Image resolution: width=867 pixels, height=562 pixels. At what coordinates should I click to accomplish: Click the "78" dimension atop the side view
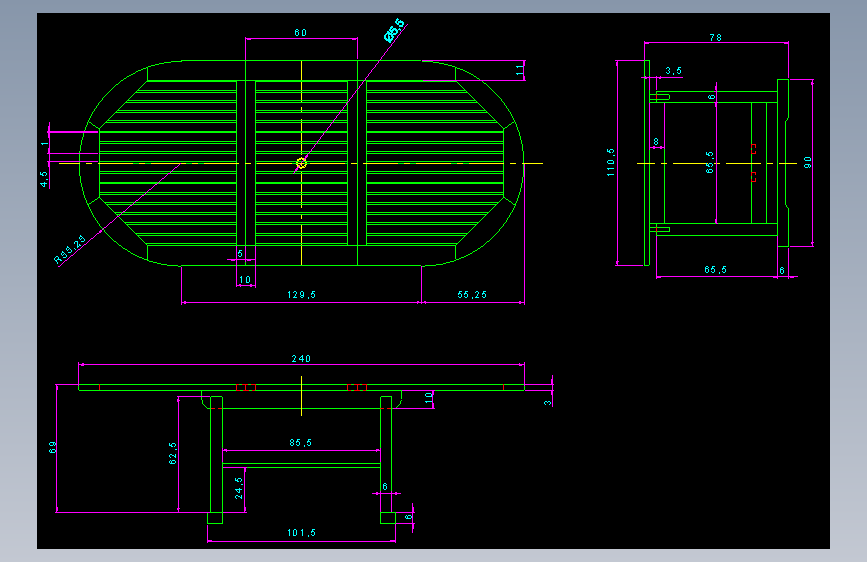[x=715, y=38]
